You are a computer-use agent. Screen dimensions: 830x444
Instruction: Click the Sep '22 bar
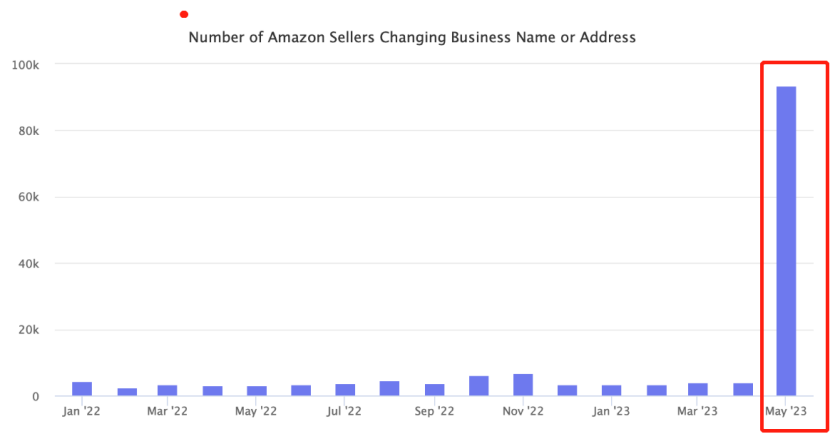434,390
